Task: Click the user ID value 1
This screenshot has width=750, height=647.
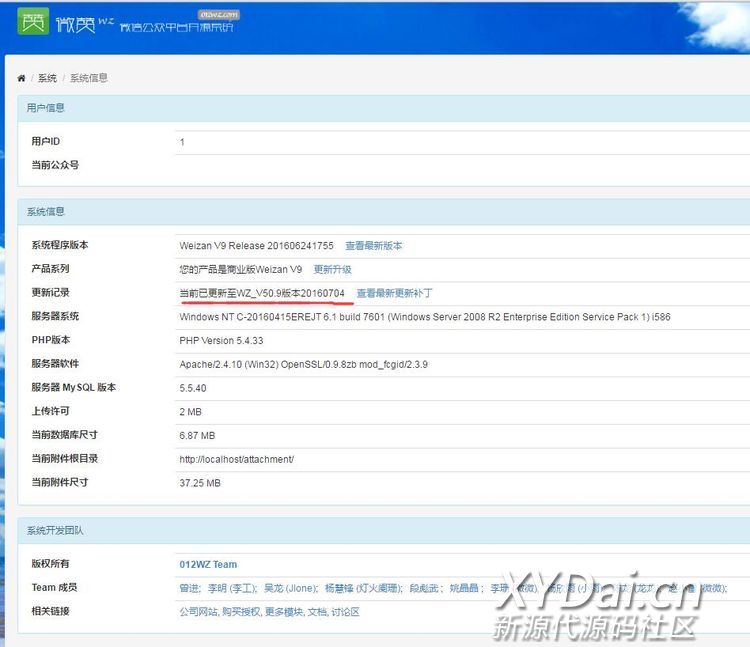Action: tap(182, 142)
